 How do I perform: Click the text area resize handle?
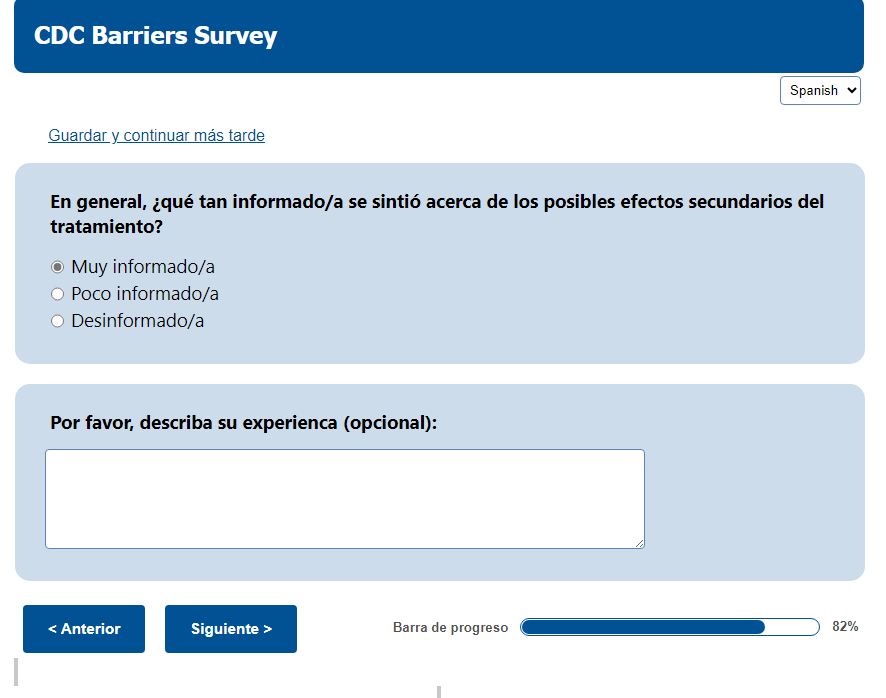(639, 543)
